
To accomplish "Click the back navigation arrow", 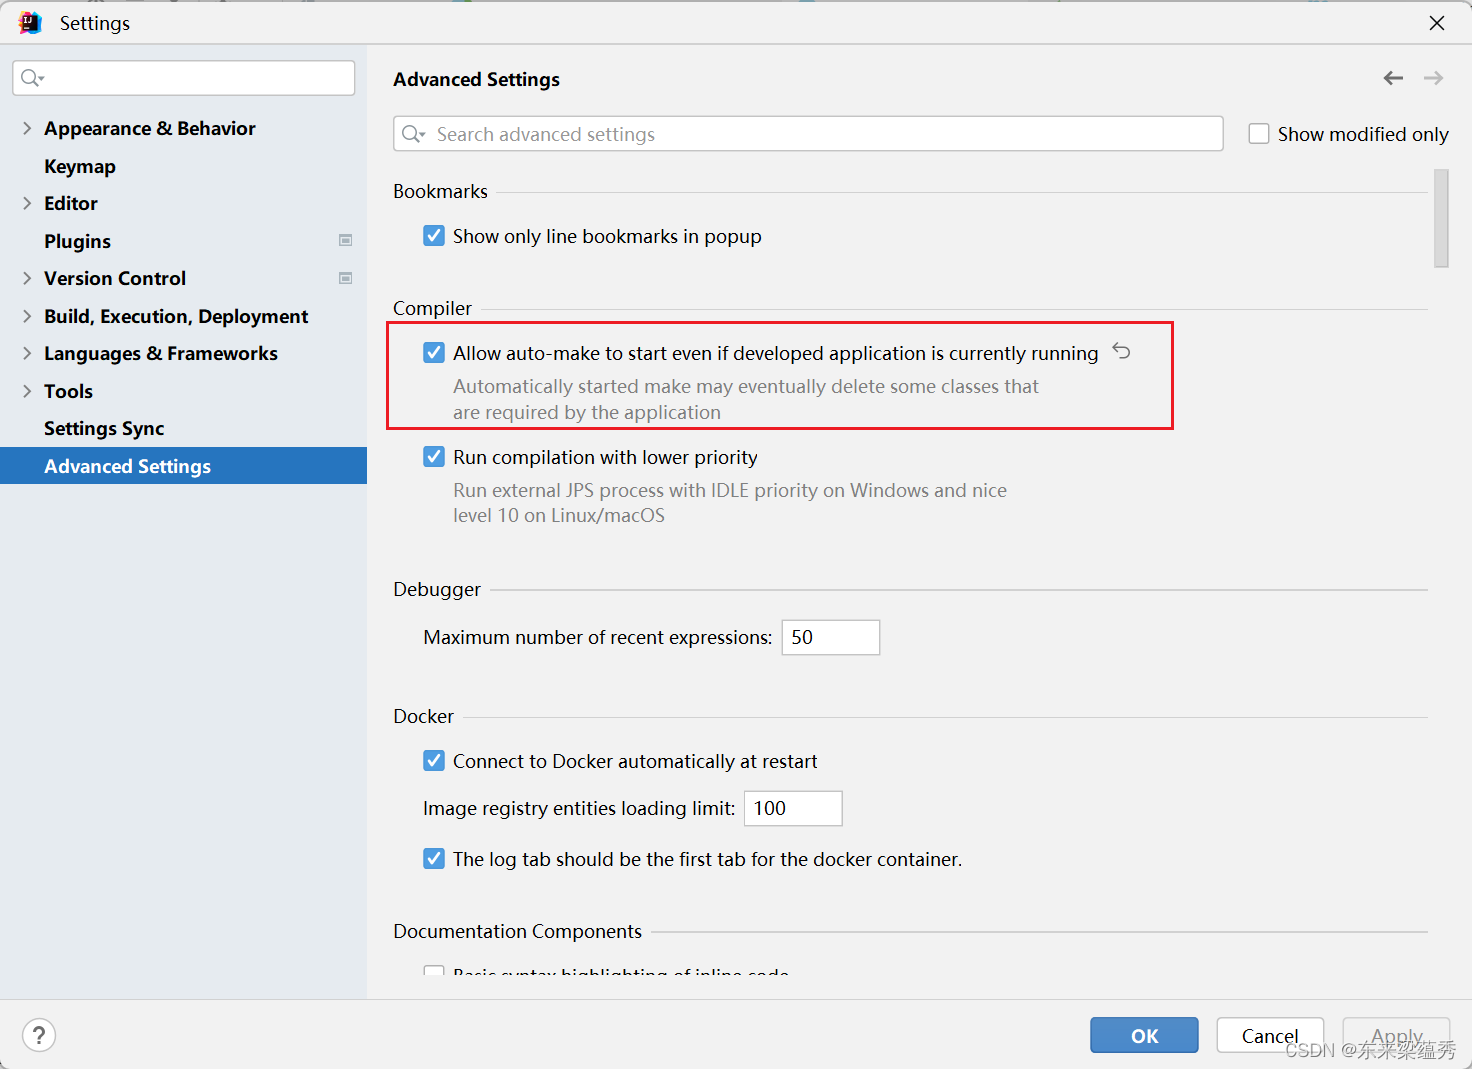I will pos(1393,78).
